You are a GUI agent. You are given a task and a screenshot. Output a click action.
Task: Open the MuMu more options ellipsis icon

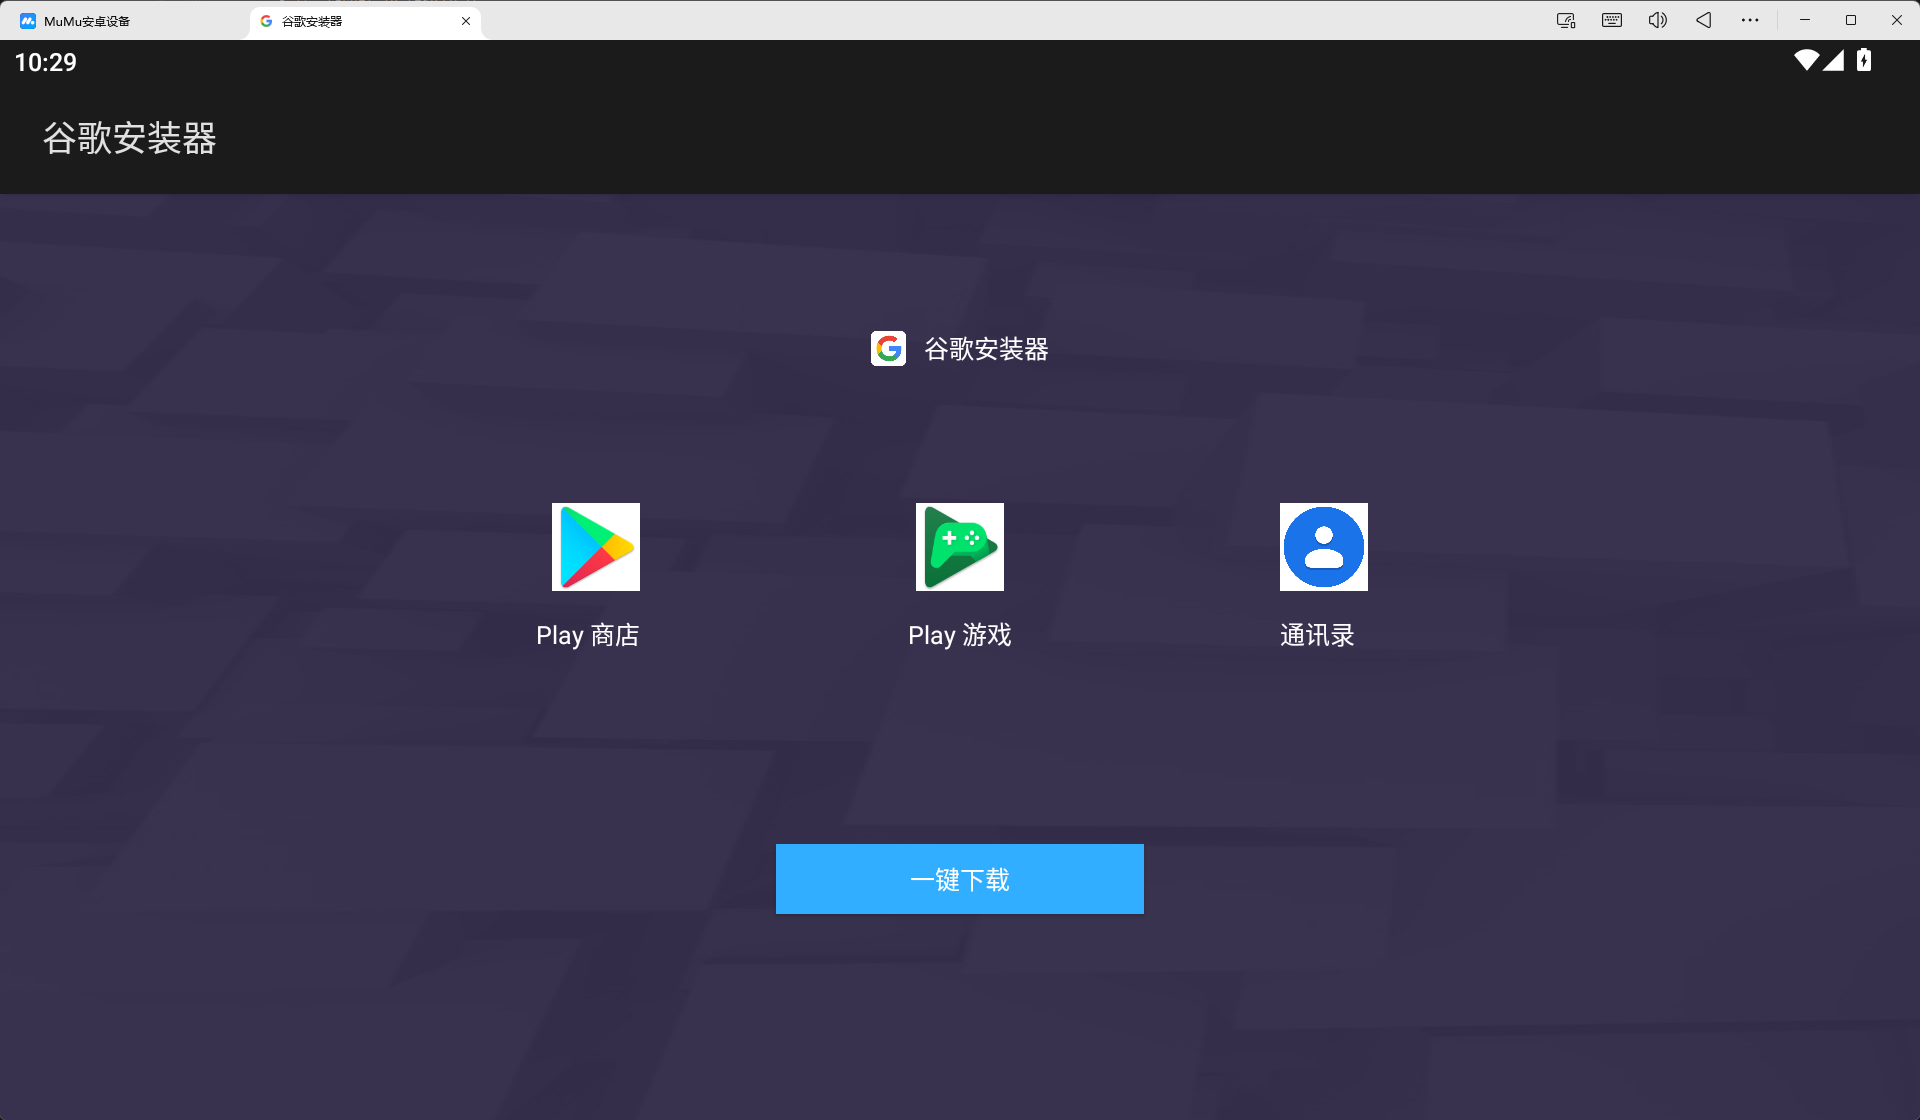[1749, 20]
